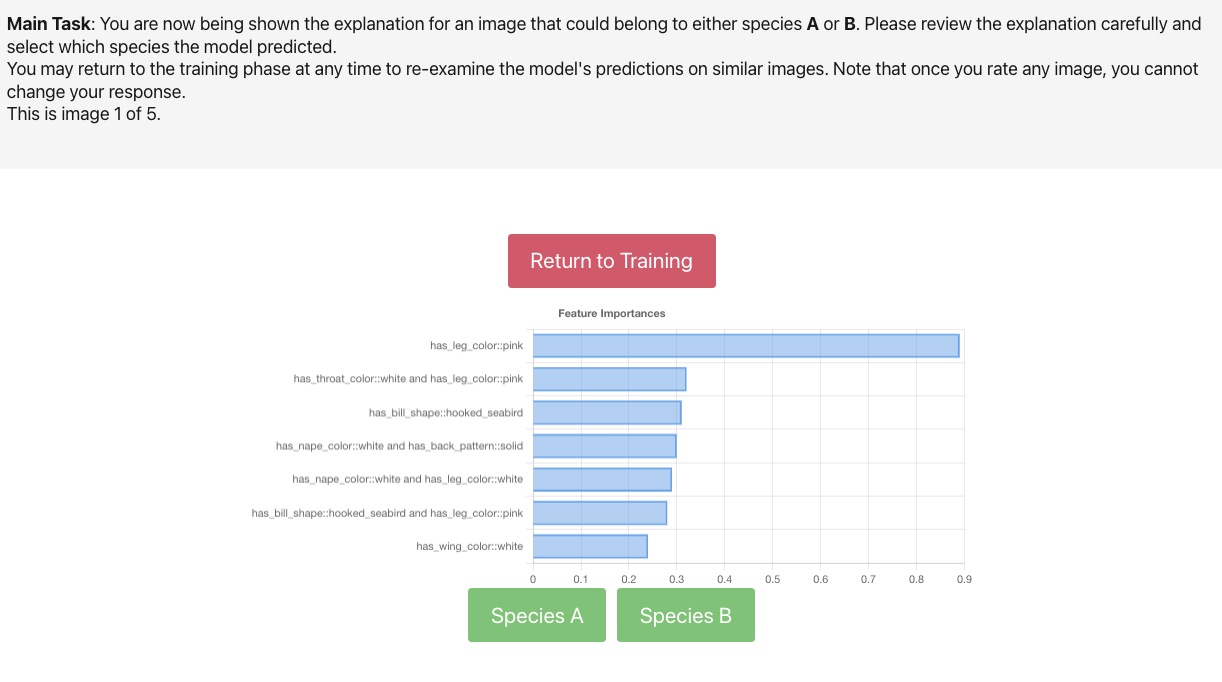Click the Feature Importances chart title
The height and width of the screenshot is (682, 1222).
coord(611,314)
